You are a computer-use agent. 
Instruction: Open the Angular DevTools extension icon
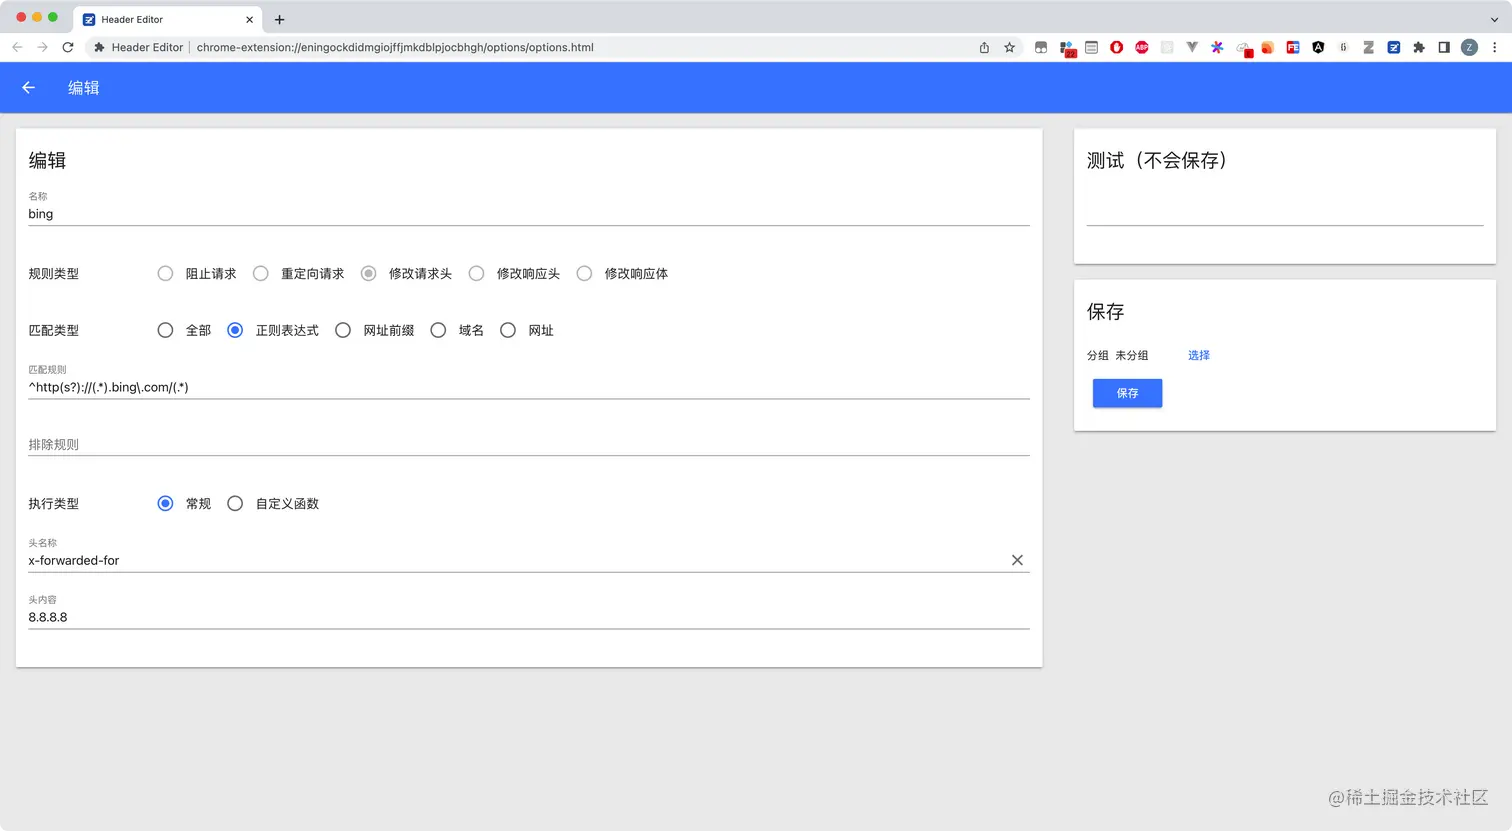click(x=1318, y=47)
